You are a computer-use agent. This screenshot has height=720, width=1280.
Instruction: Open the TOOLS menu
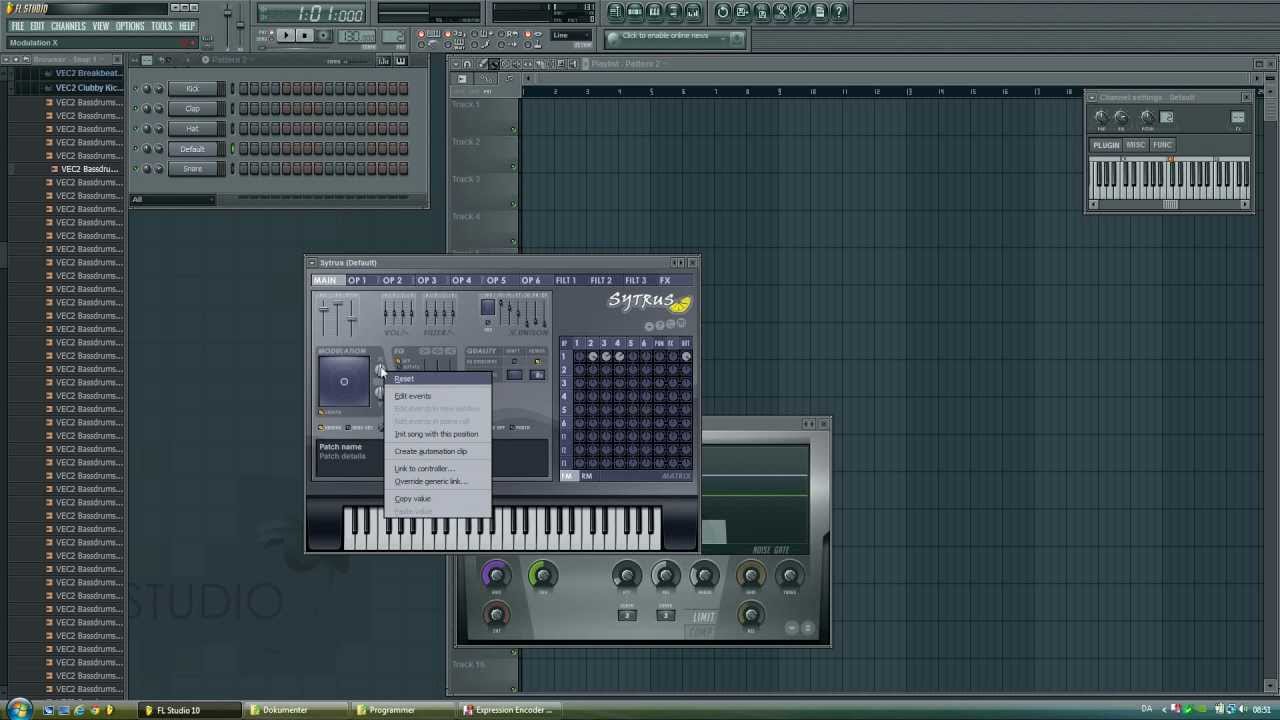pos(162,26)
